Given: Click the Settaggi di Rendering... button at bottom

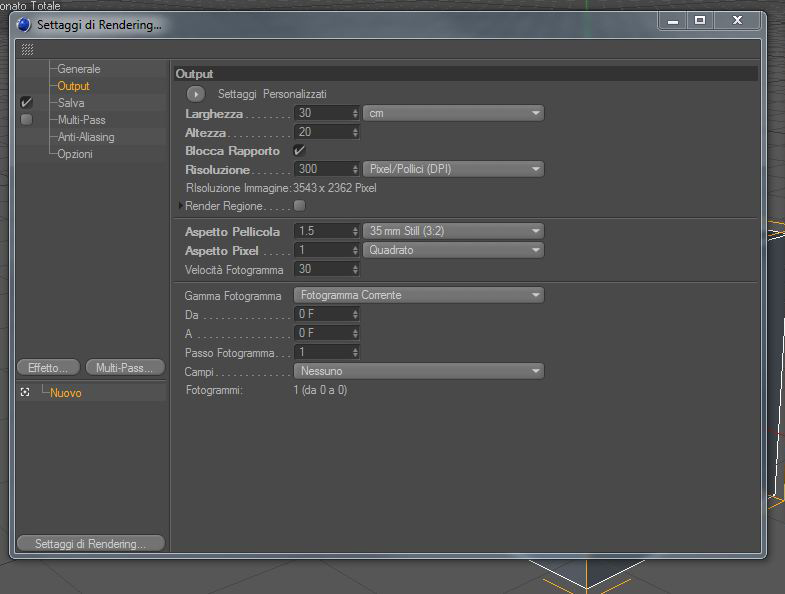Looking at the screenshot, I should [x=91, y=543].
